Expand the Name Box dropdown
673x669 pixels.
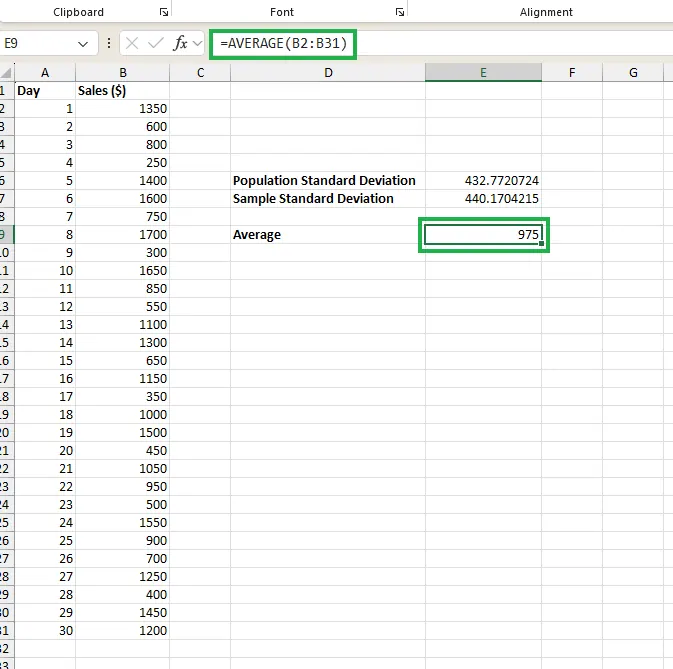[83, 44]
